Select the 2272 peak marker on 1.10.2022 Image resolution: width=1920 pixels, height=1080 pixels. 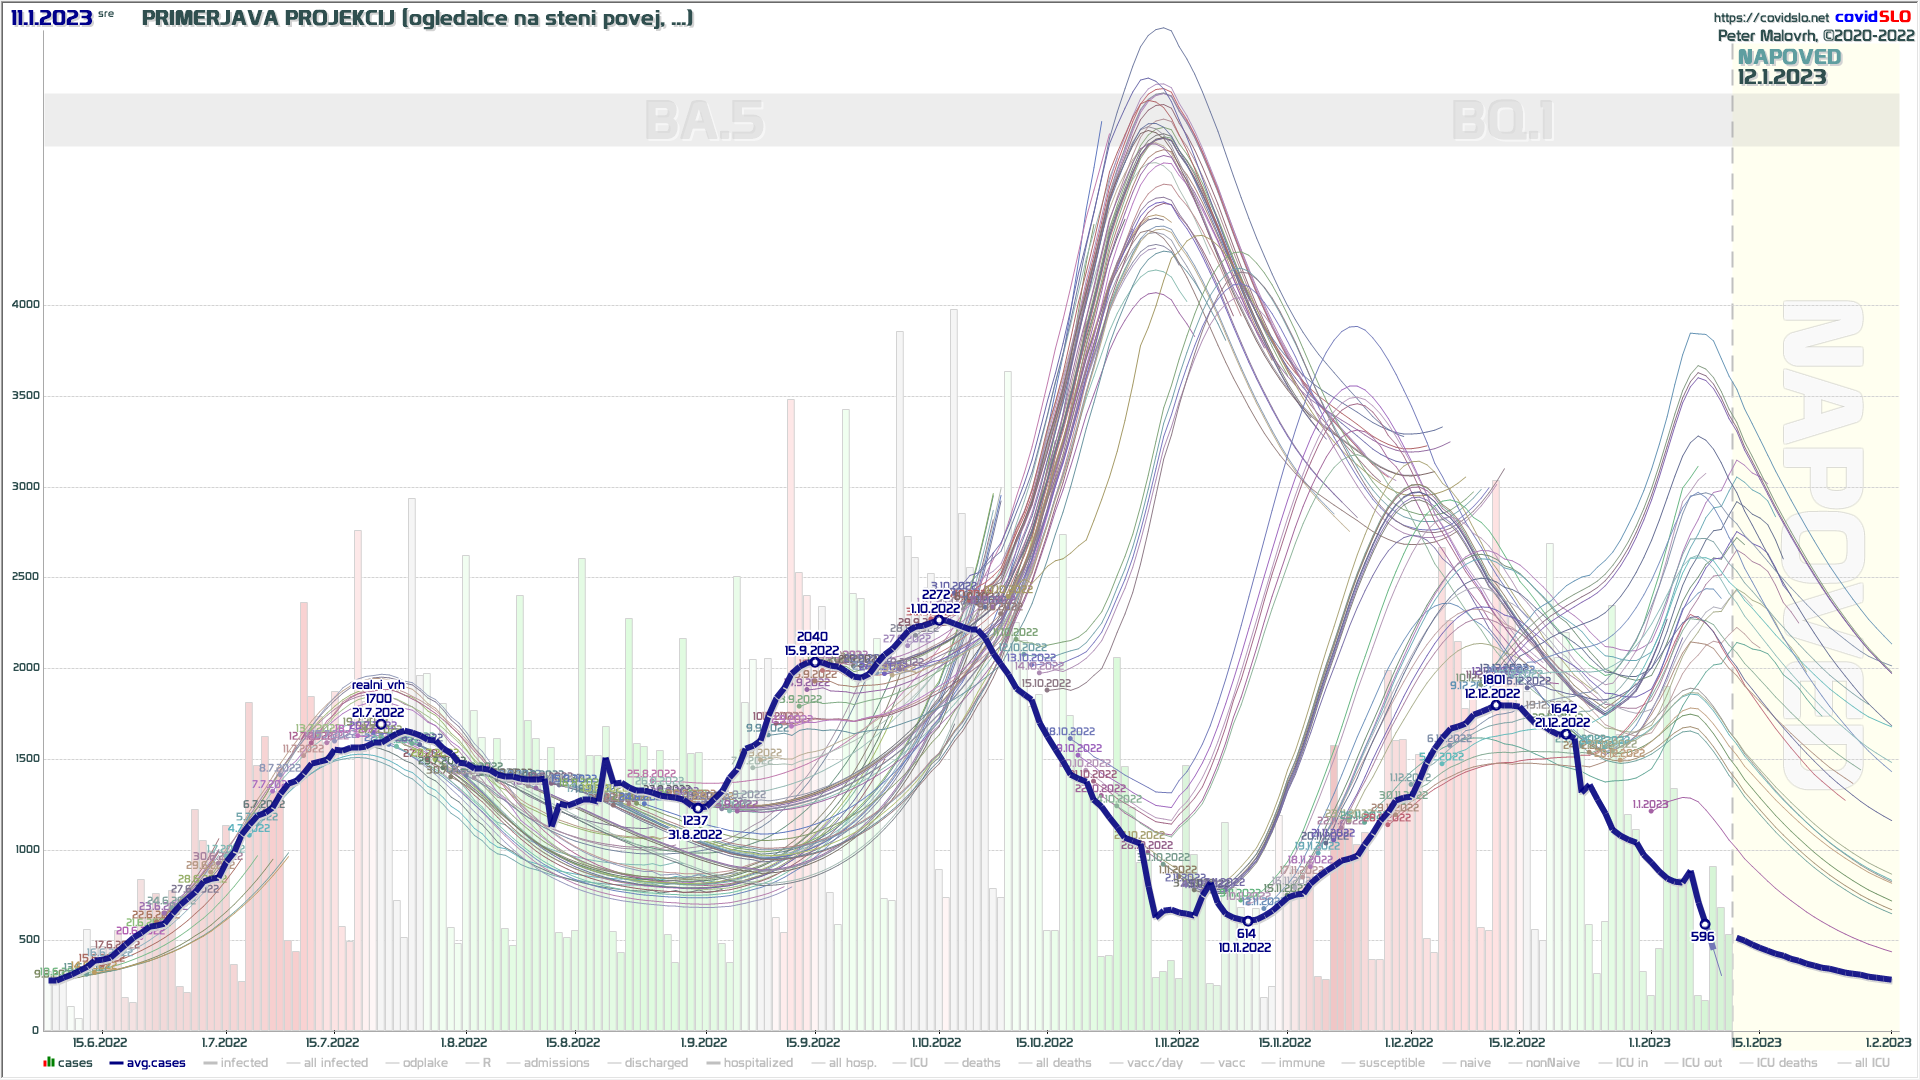tap(938, 620)
